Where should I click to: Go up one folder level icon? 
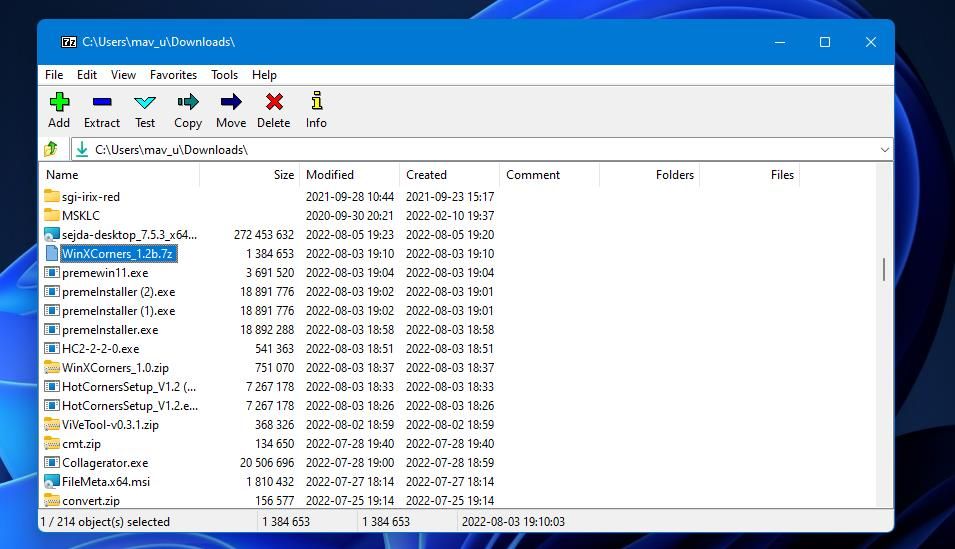51,149
